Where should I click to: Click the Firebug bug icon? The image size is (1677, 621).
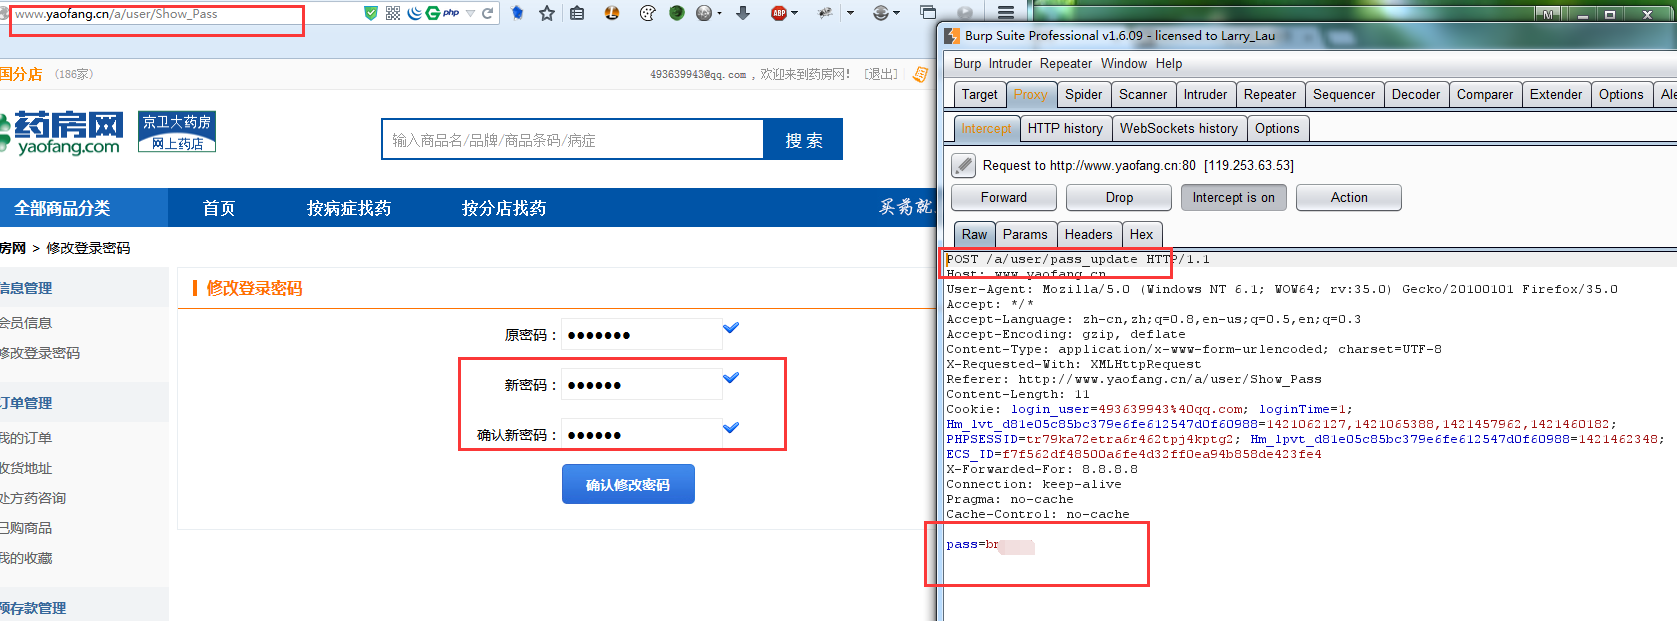pos(825,13)
